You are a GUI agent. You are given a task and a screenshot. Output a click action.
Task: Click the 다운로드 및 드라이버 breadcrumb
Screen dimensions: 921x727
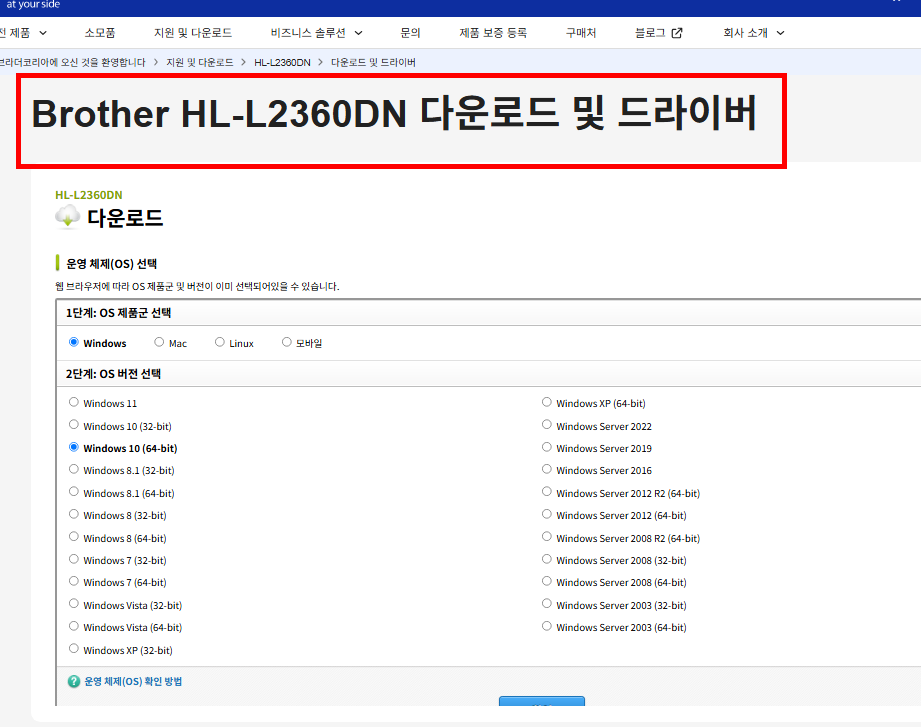coord(373,62)
